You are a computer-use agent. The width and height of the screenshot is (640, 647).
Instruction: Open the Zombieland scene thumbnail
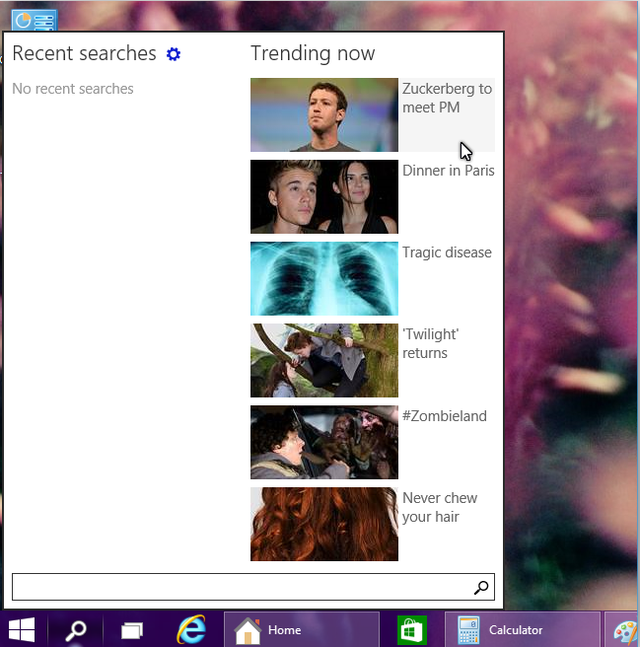pos(324,442)
